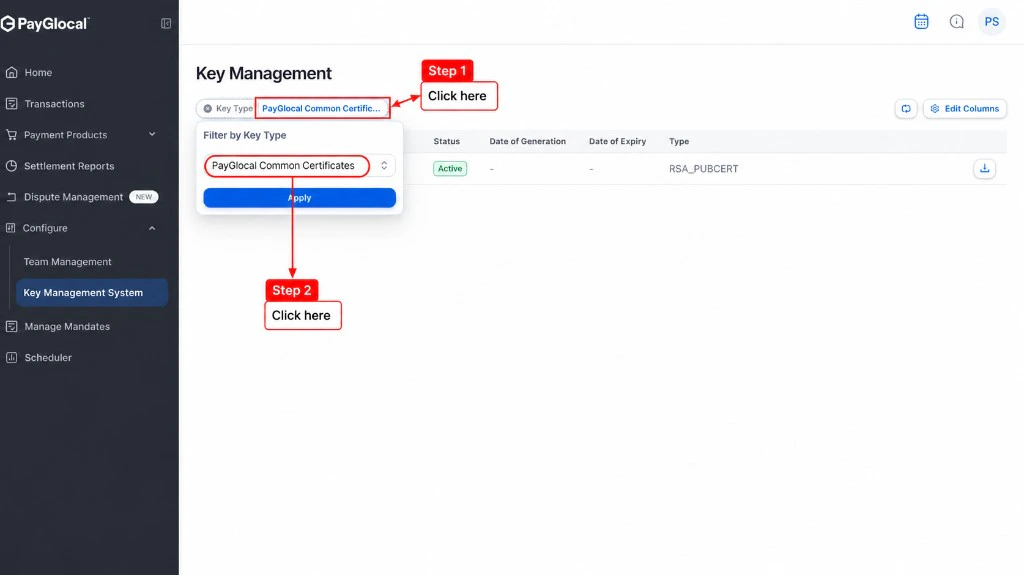This screenshot has width=1024, height=575.
Task: Click the Transactions list icon
Action: tap(11, 103)
